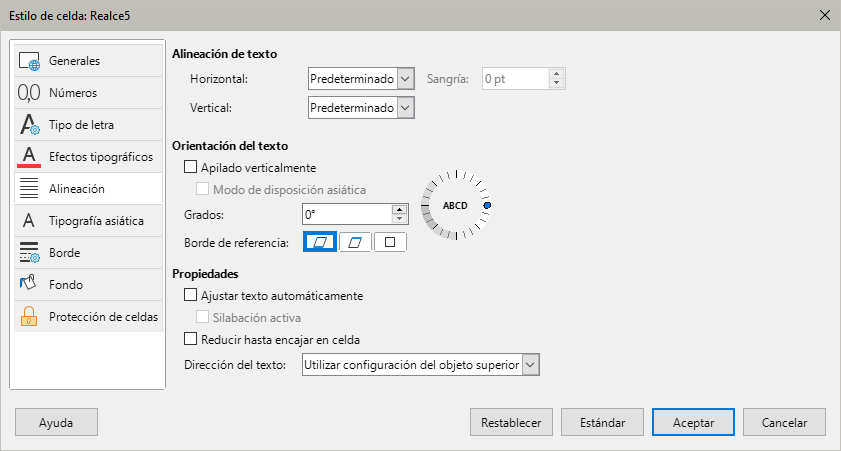Increase the Grados value with up arrow
This screenshot has height=451, width=841.
[x=400, y=209]
